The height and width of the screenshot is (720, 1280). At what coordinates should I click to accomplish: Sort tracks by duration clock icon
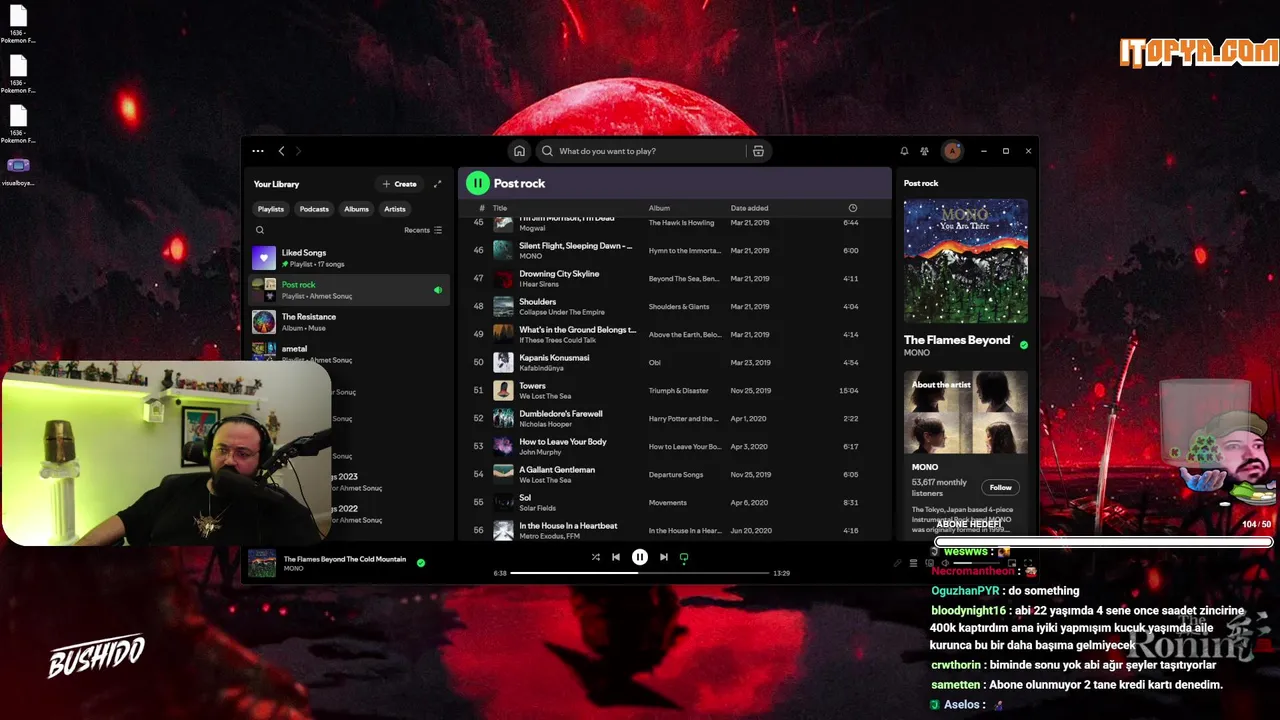[853, 208]
